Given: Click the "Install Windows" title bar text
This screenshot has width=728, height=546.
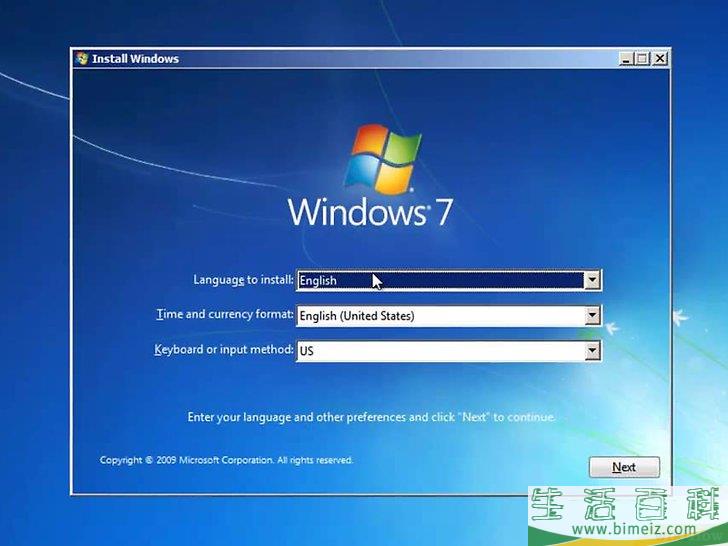Looking at the screenshot, I should click(135, 59).
